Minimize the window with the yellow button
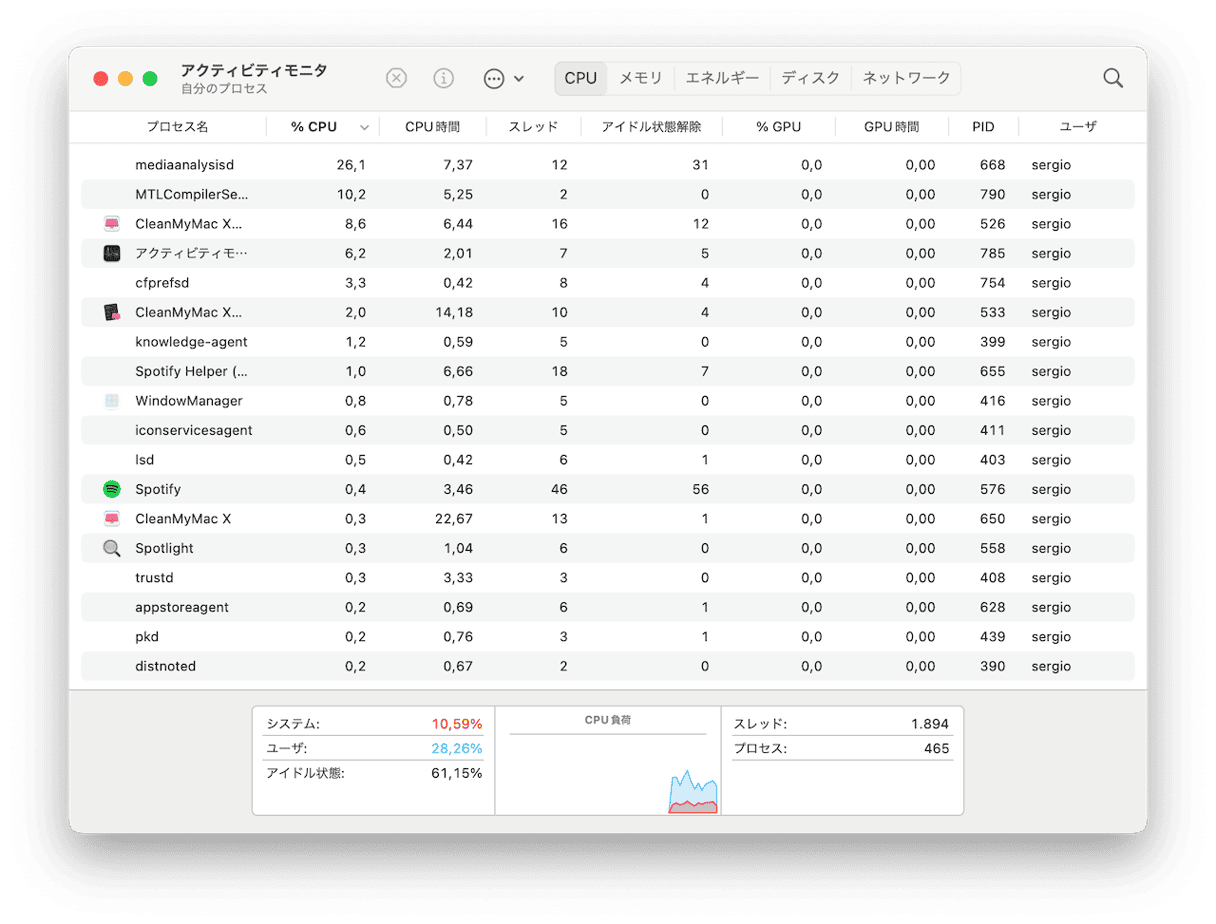 [x=126, y=78]
